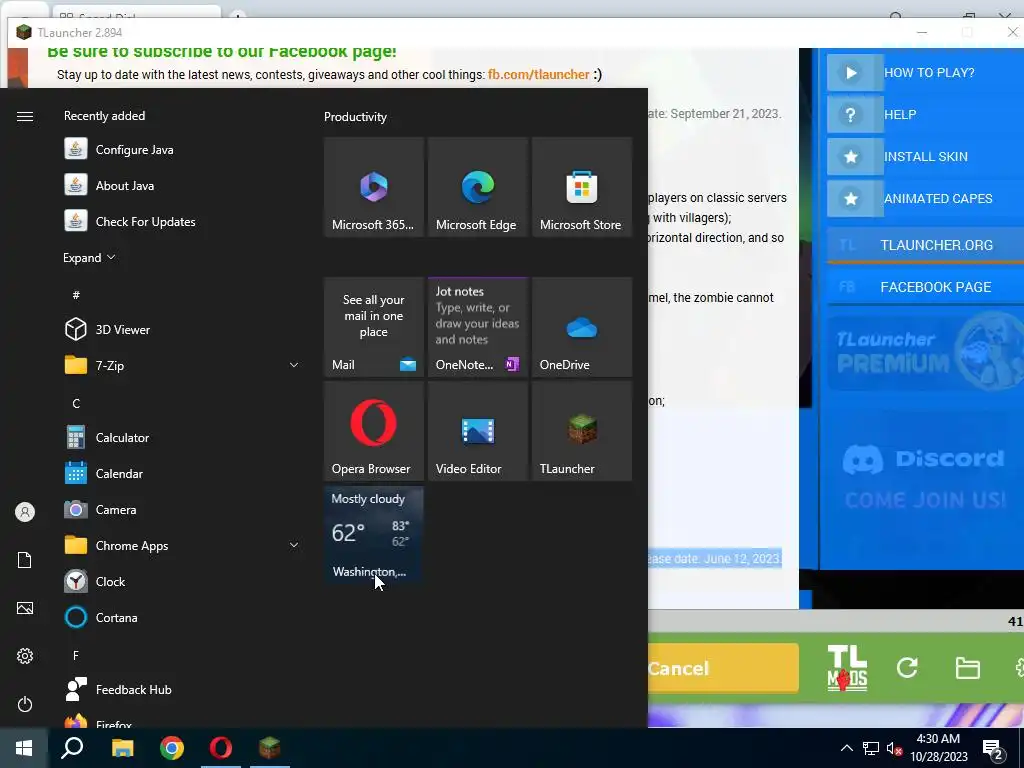Click the Power button in Start sidebar
This screenshot has width=1024, height=768.
click(25, 704)
